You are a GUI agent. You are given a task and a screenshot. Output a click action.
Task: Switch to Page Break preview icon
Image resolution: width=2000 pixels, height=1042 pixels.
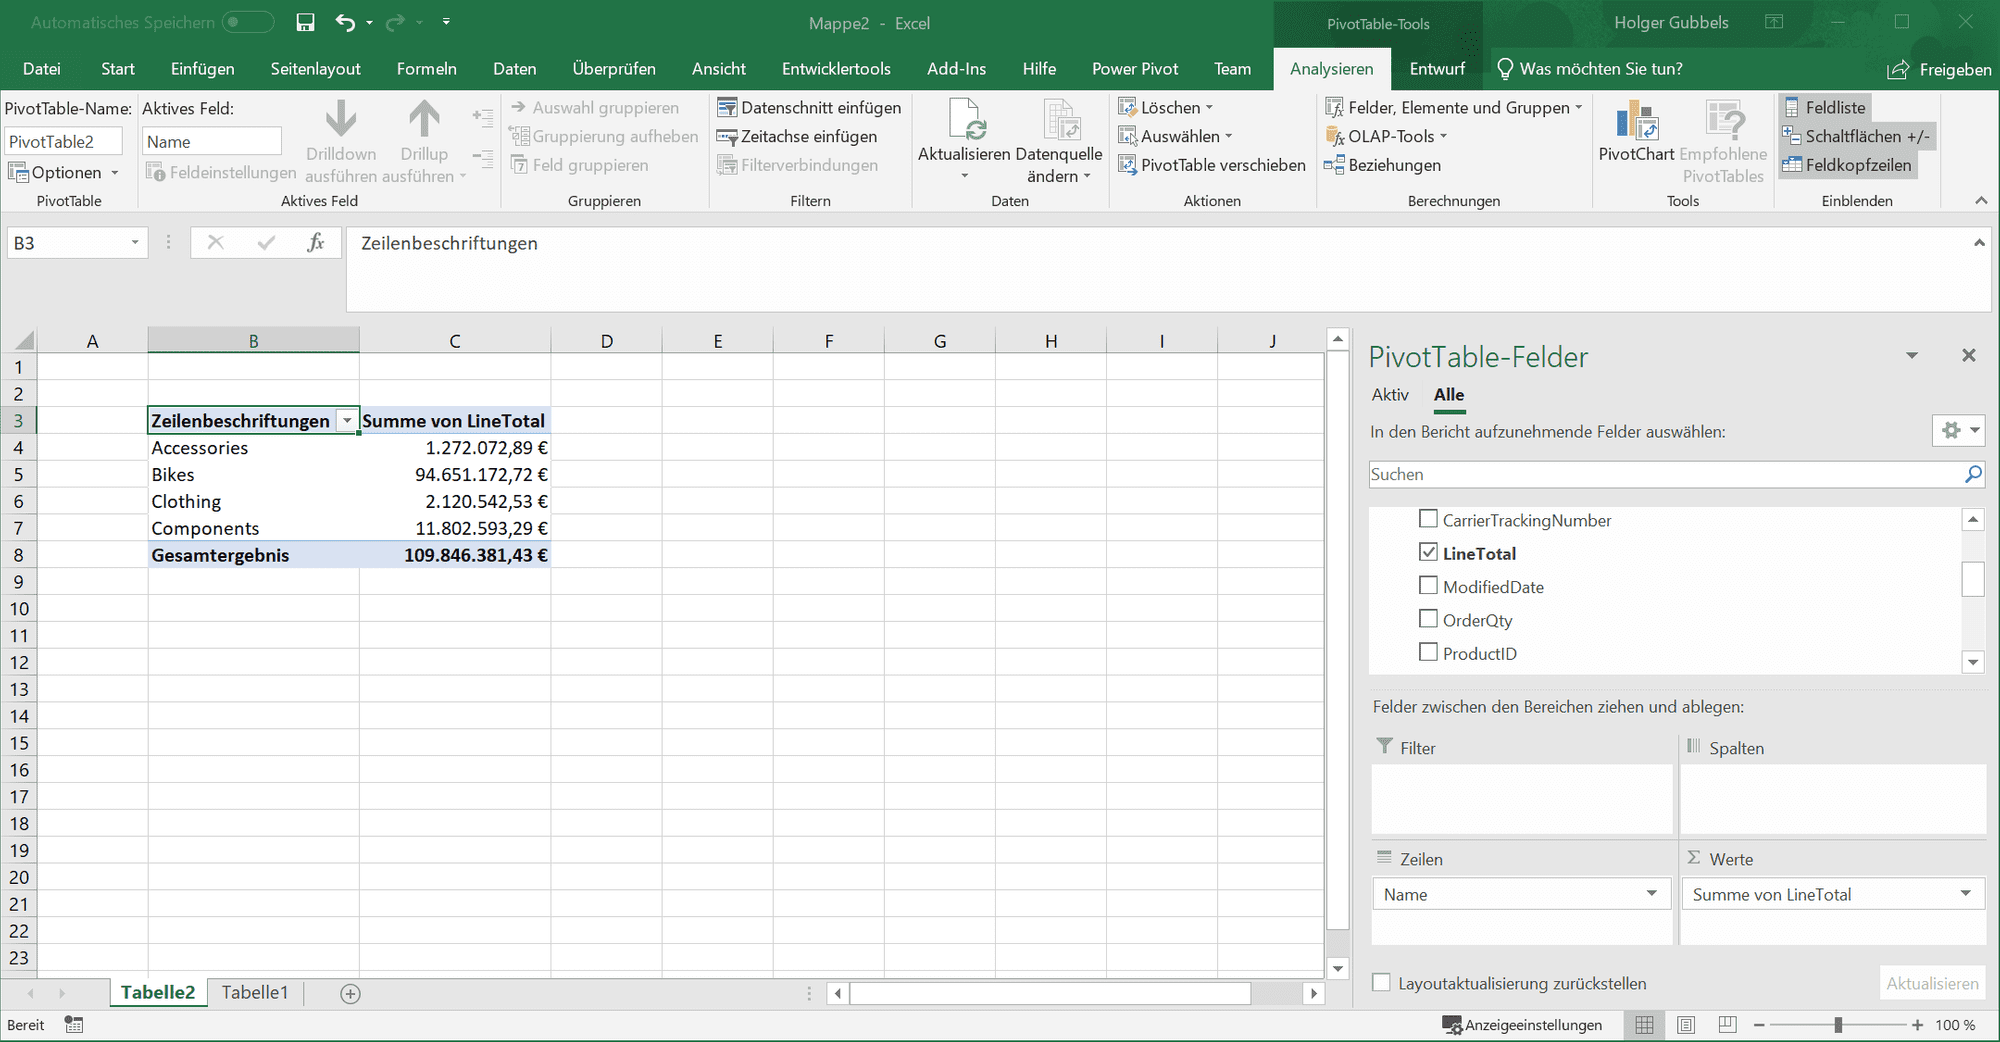(1727, 1025)
